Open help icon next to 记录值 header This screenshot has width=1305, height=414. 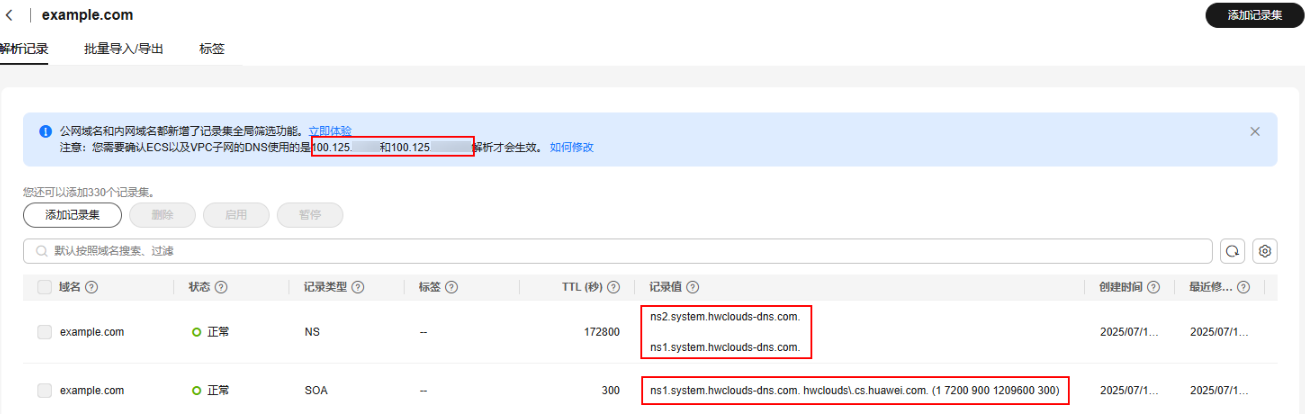click(x=692, y=287)
